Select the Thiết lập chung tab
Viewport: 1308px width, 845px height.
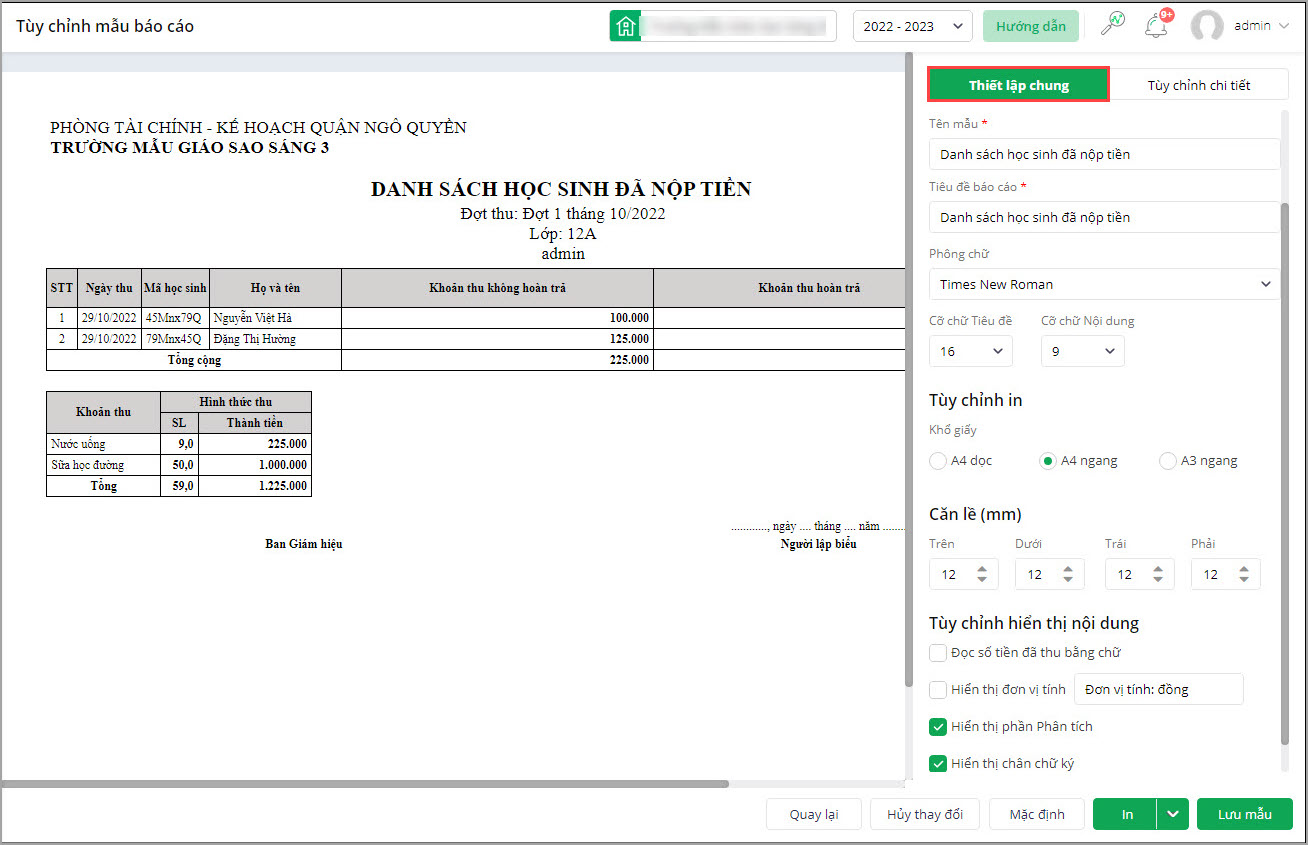1018,85
